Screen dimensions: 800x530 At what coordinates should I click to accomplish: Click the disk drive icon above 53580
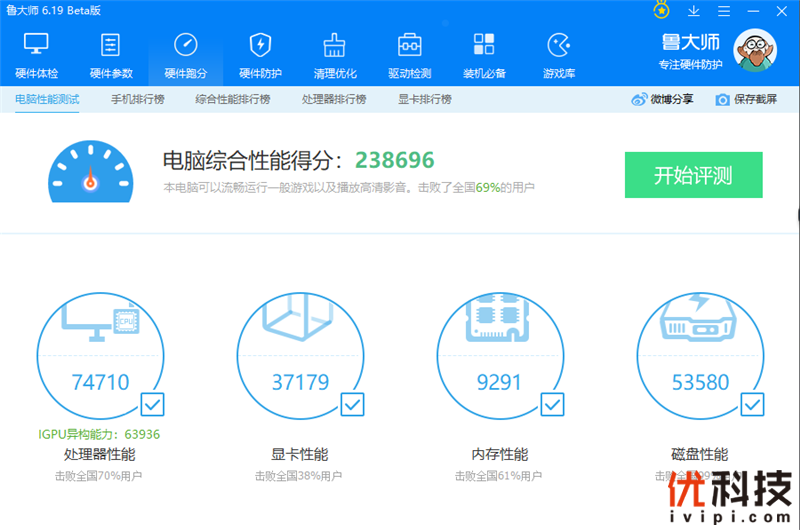[x=698, y=317]
